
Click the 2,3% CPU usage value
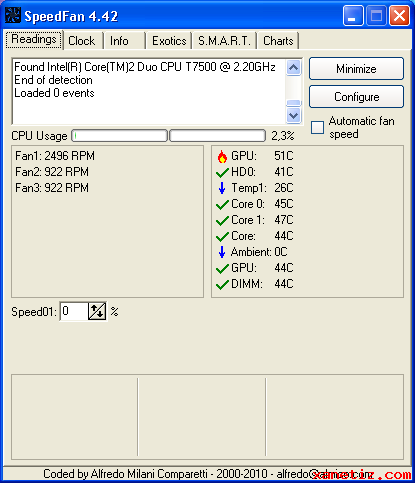coord(283,136)
